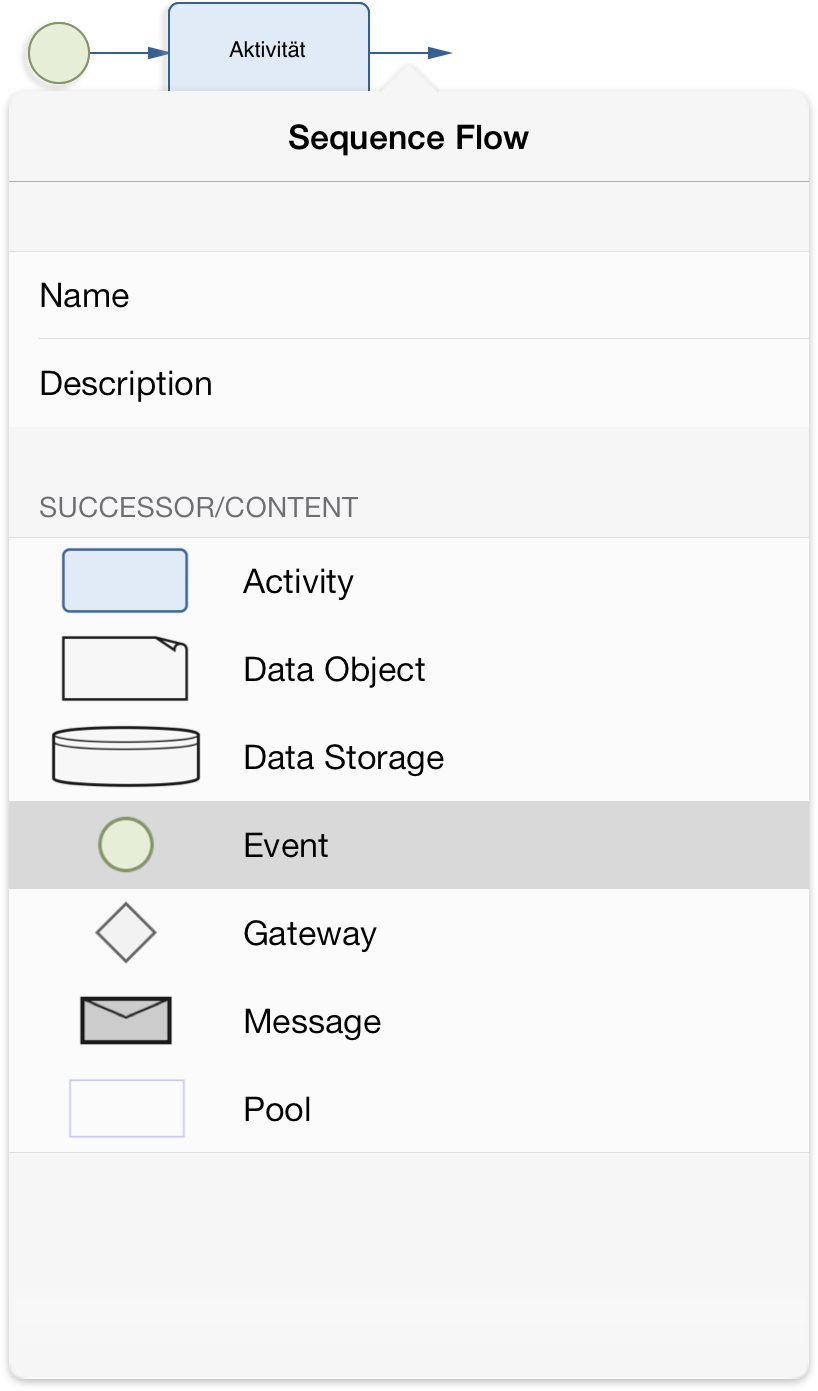Image resolution: width=818 pixels, height=1391 pixels.
Task: Select the Pool rectangle icon
Action: [127, 1108]
